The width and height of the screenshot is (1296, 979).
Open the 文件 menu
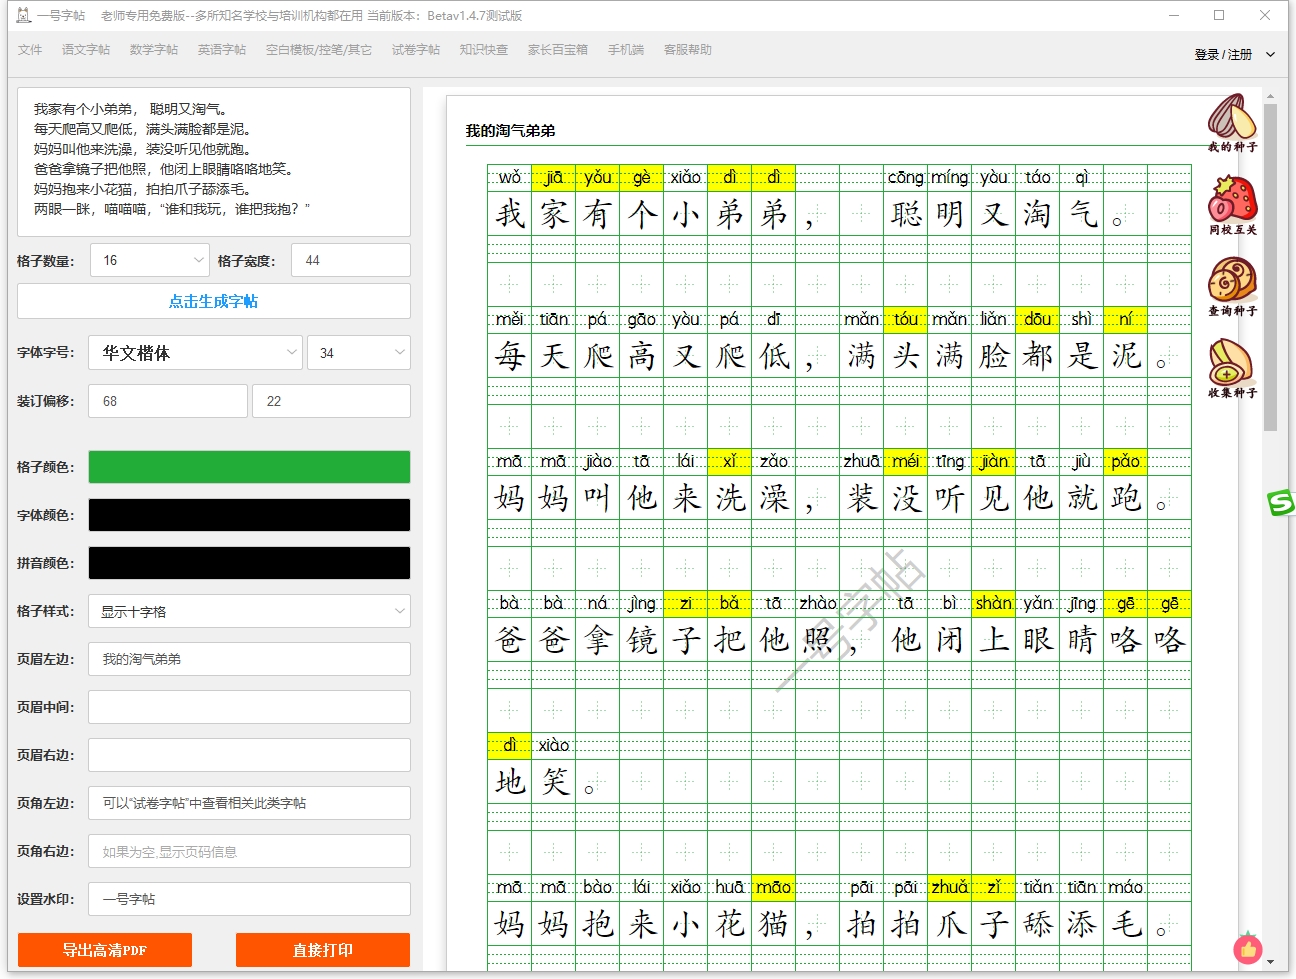[x=30, y=49]
